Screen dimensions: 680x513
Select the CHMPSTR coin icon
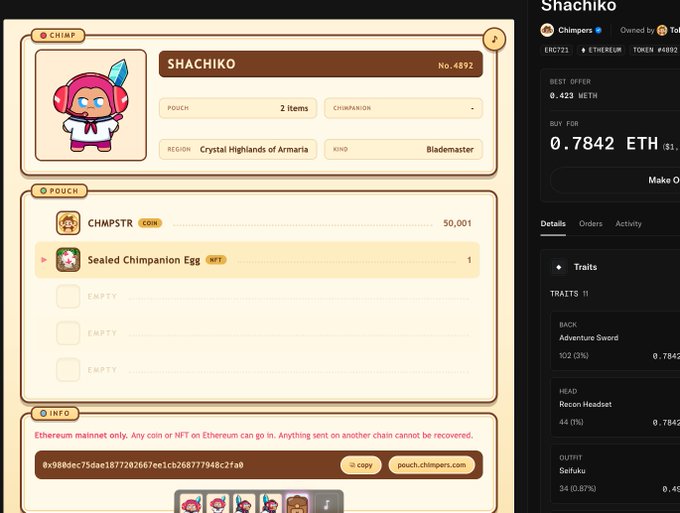point(68,223)
